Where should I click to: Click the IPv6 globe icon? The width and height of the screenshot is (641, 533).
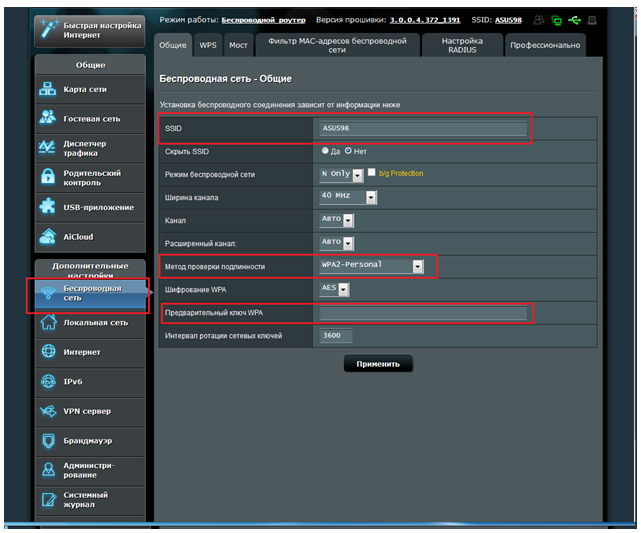(49, 381)
